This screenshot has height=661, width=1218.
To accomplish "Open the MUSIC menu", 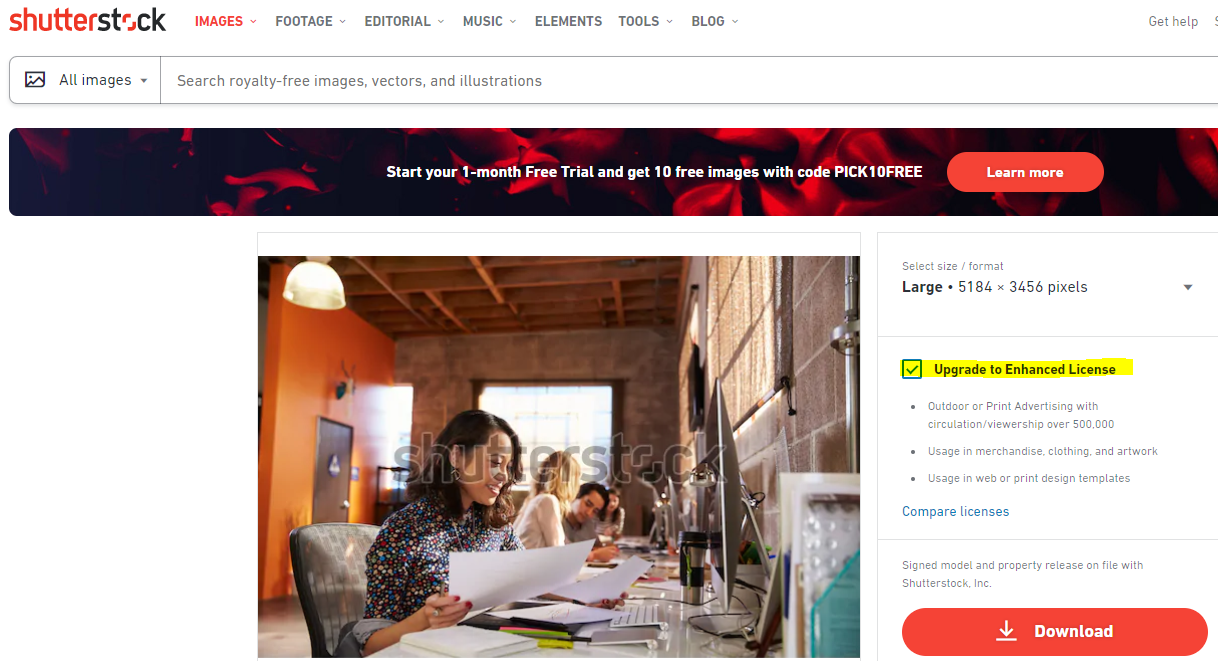I will click(x=489, y=21).
